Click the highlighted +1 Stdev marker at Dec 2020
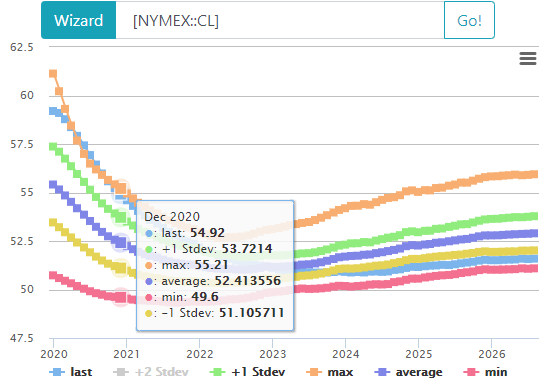 [x=121, y=217]
